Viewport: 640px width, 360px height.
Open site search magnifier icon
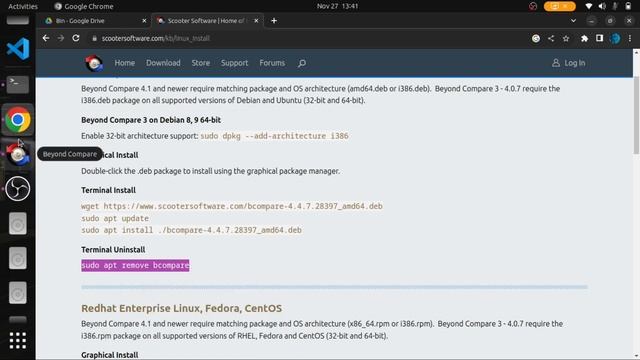coord(302,63)
